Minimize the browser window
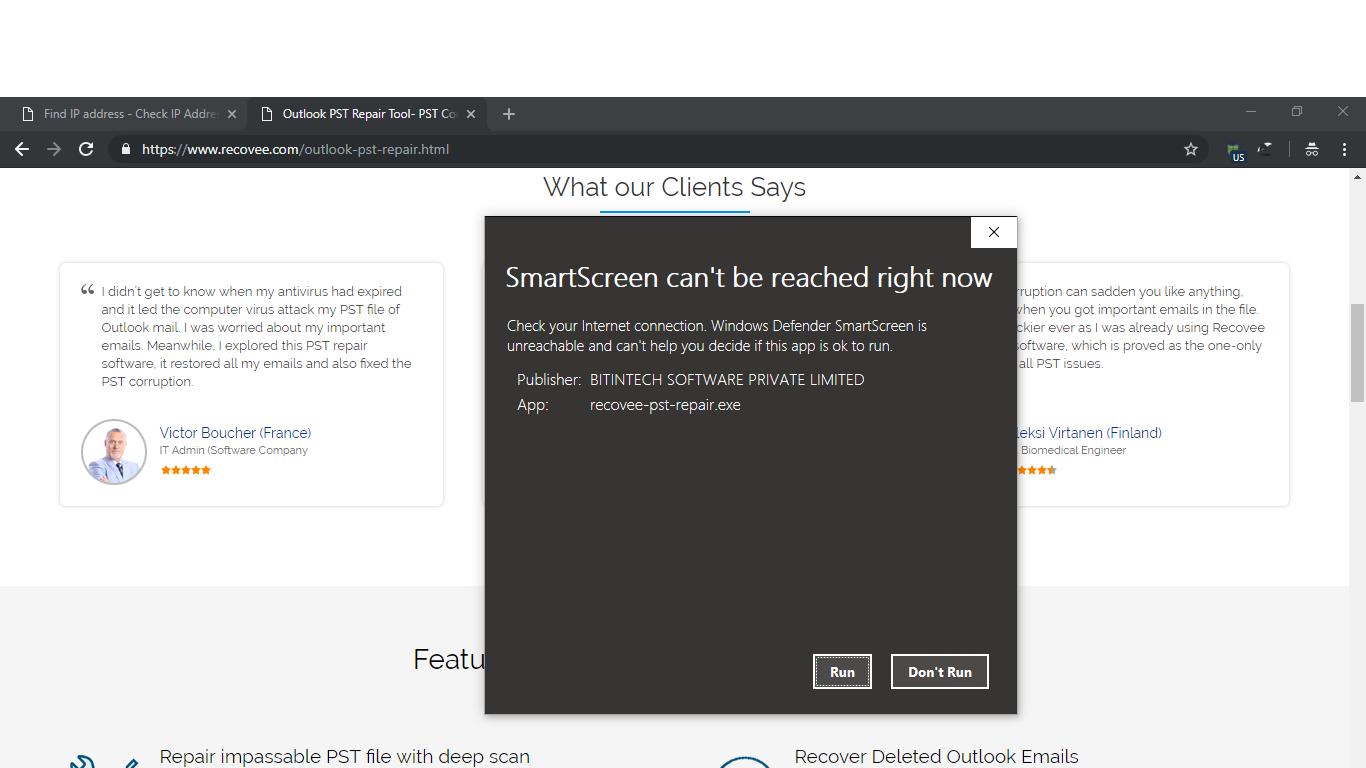 click(x=1251, y=111)
